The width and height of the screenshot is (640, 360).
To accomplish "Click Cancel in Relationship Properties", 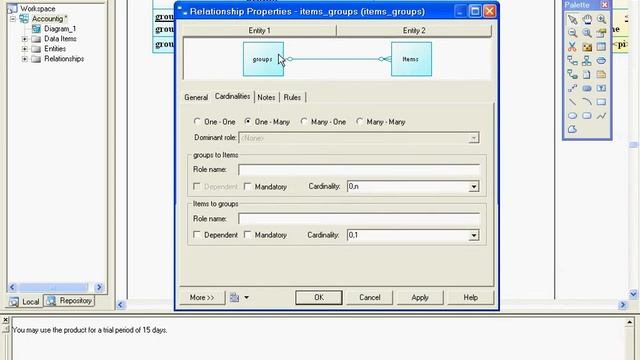I will 369,298.
